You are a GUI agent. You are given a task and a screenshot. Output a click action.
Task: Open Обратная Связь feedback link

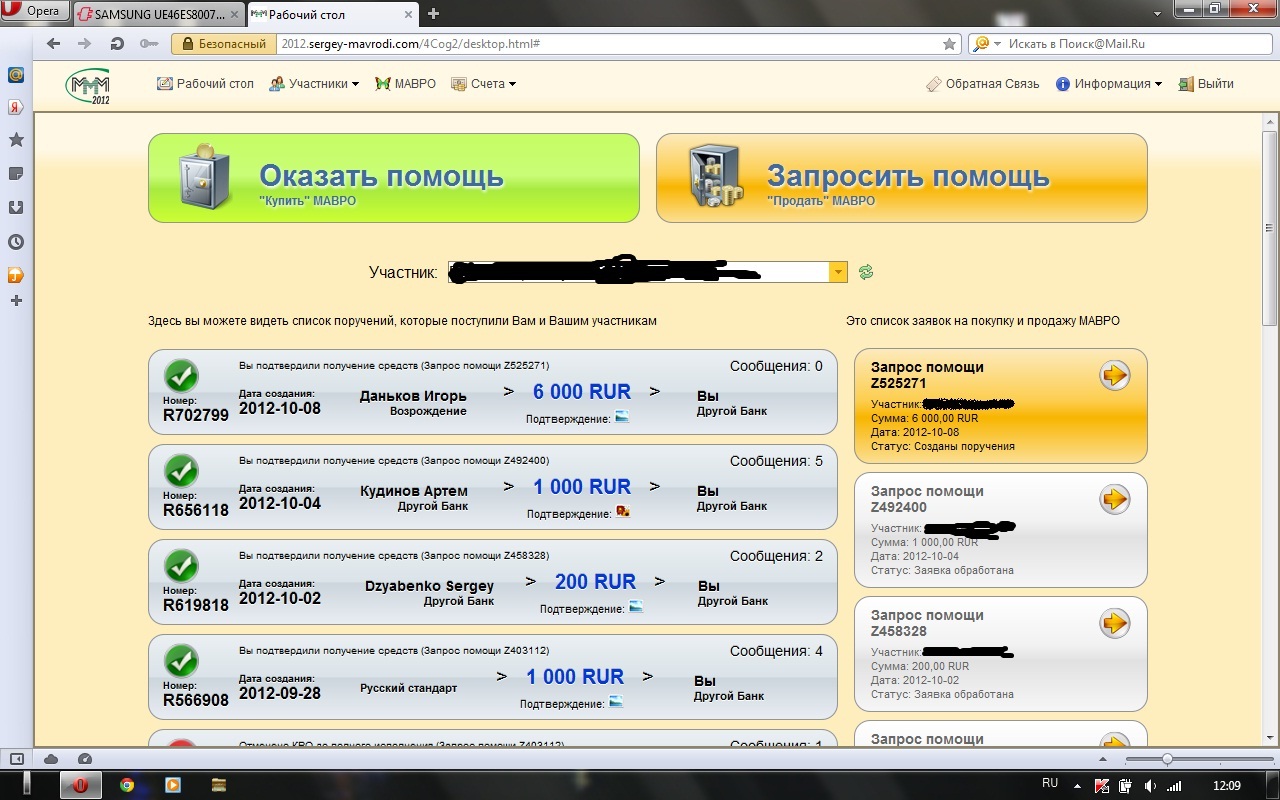983,84
